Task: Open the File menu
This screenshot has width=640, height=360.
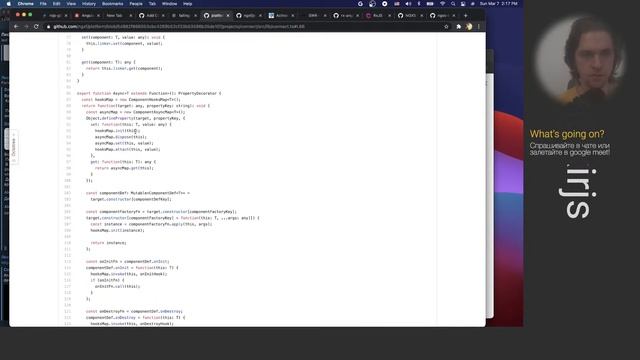Action: pyautogui.click(x=43, y=4)
